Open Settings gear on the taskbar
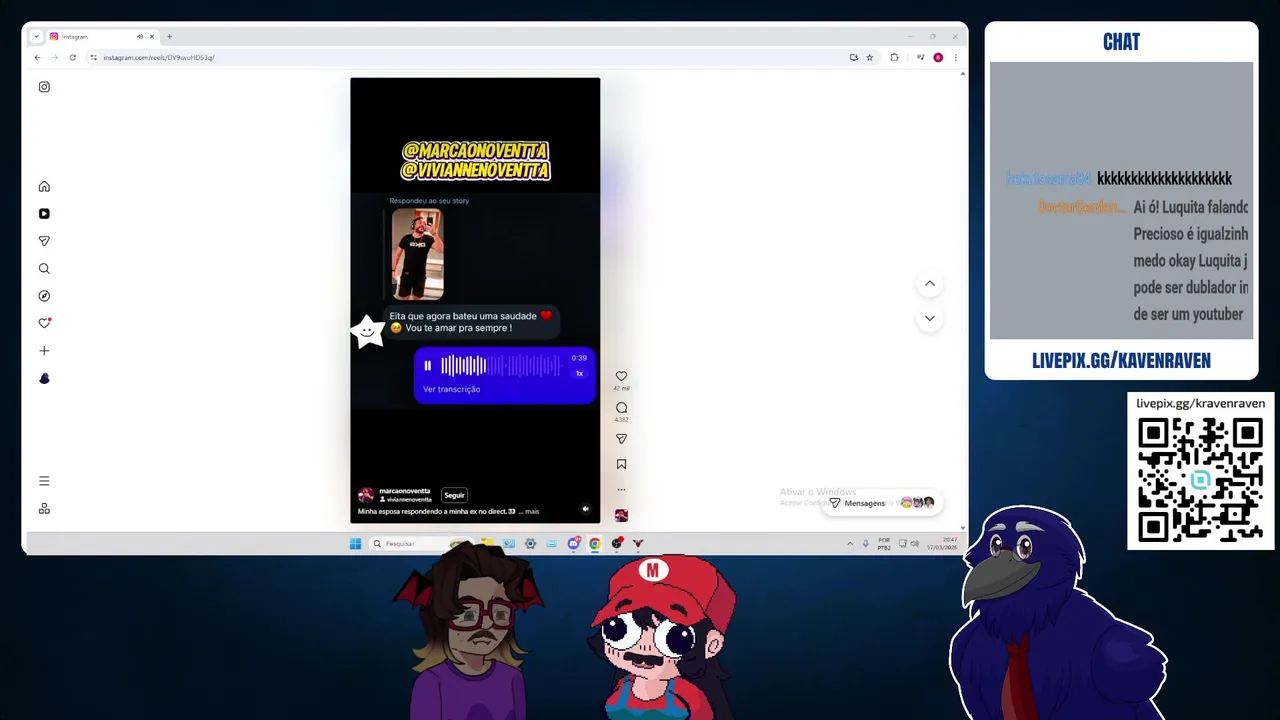 point(530,544)
